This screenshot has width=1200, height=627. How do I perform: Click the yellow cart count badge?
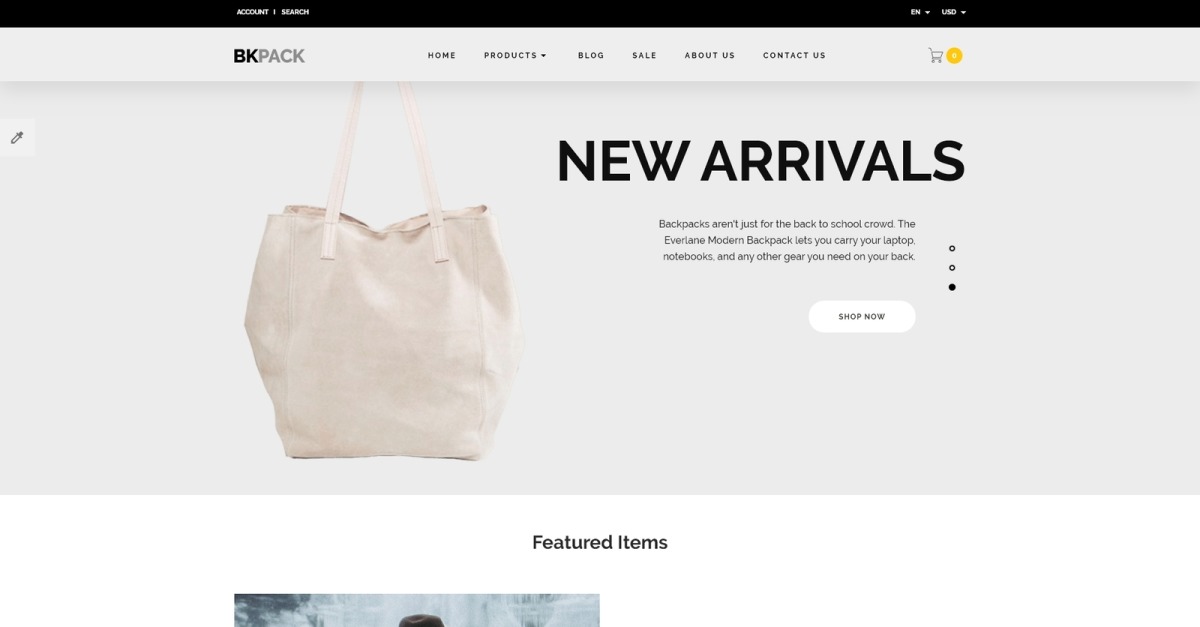tap(954, 56)
